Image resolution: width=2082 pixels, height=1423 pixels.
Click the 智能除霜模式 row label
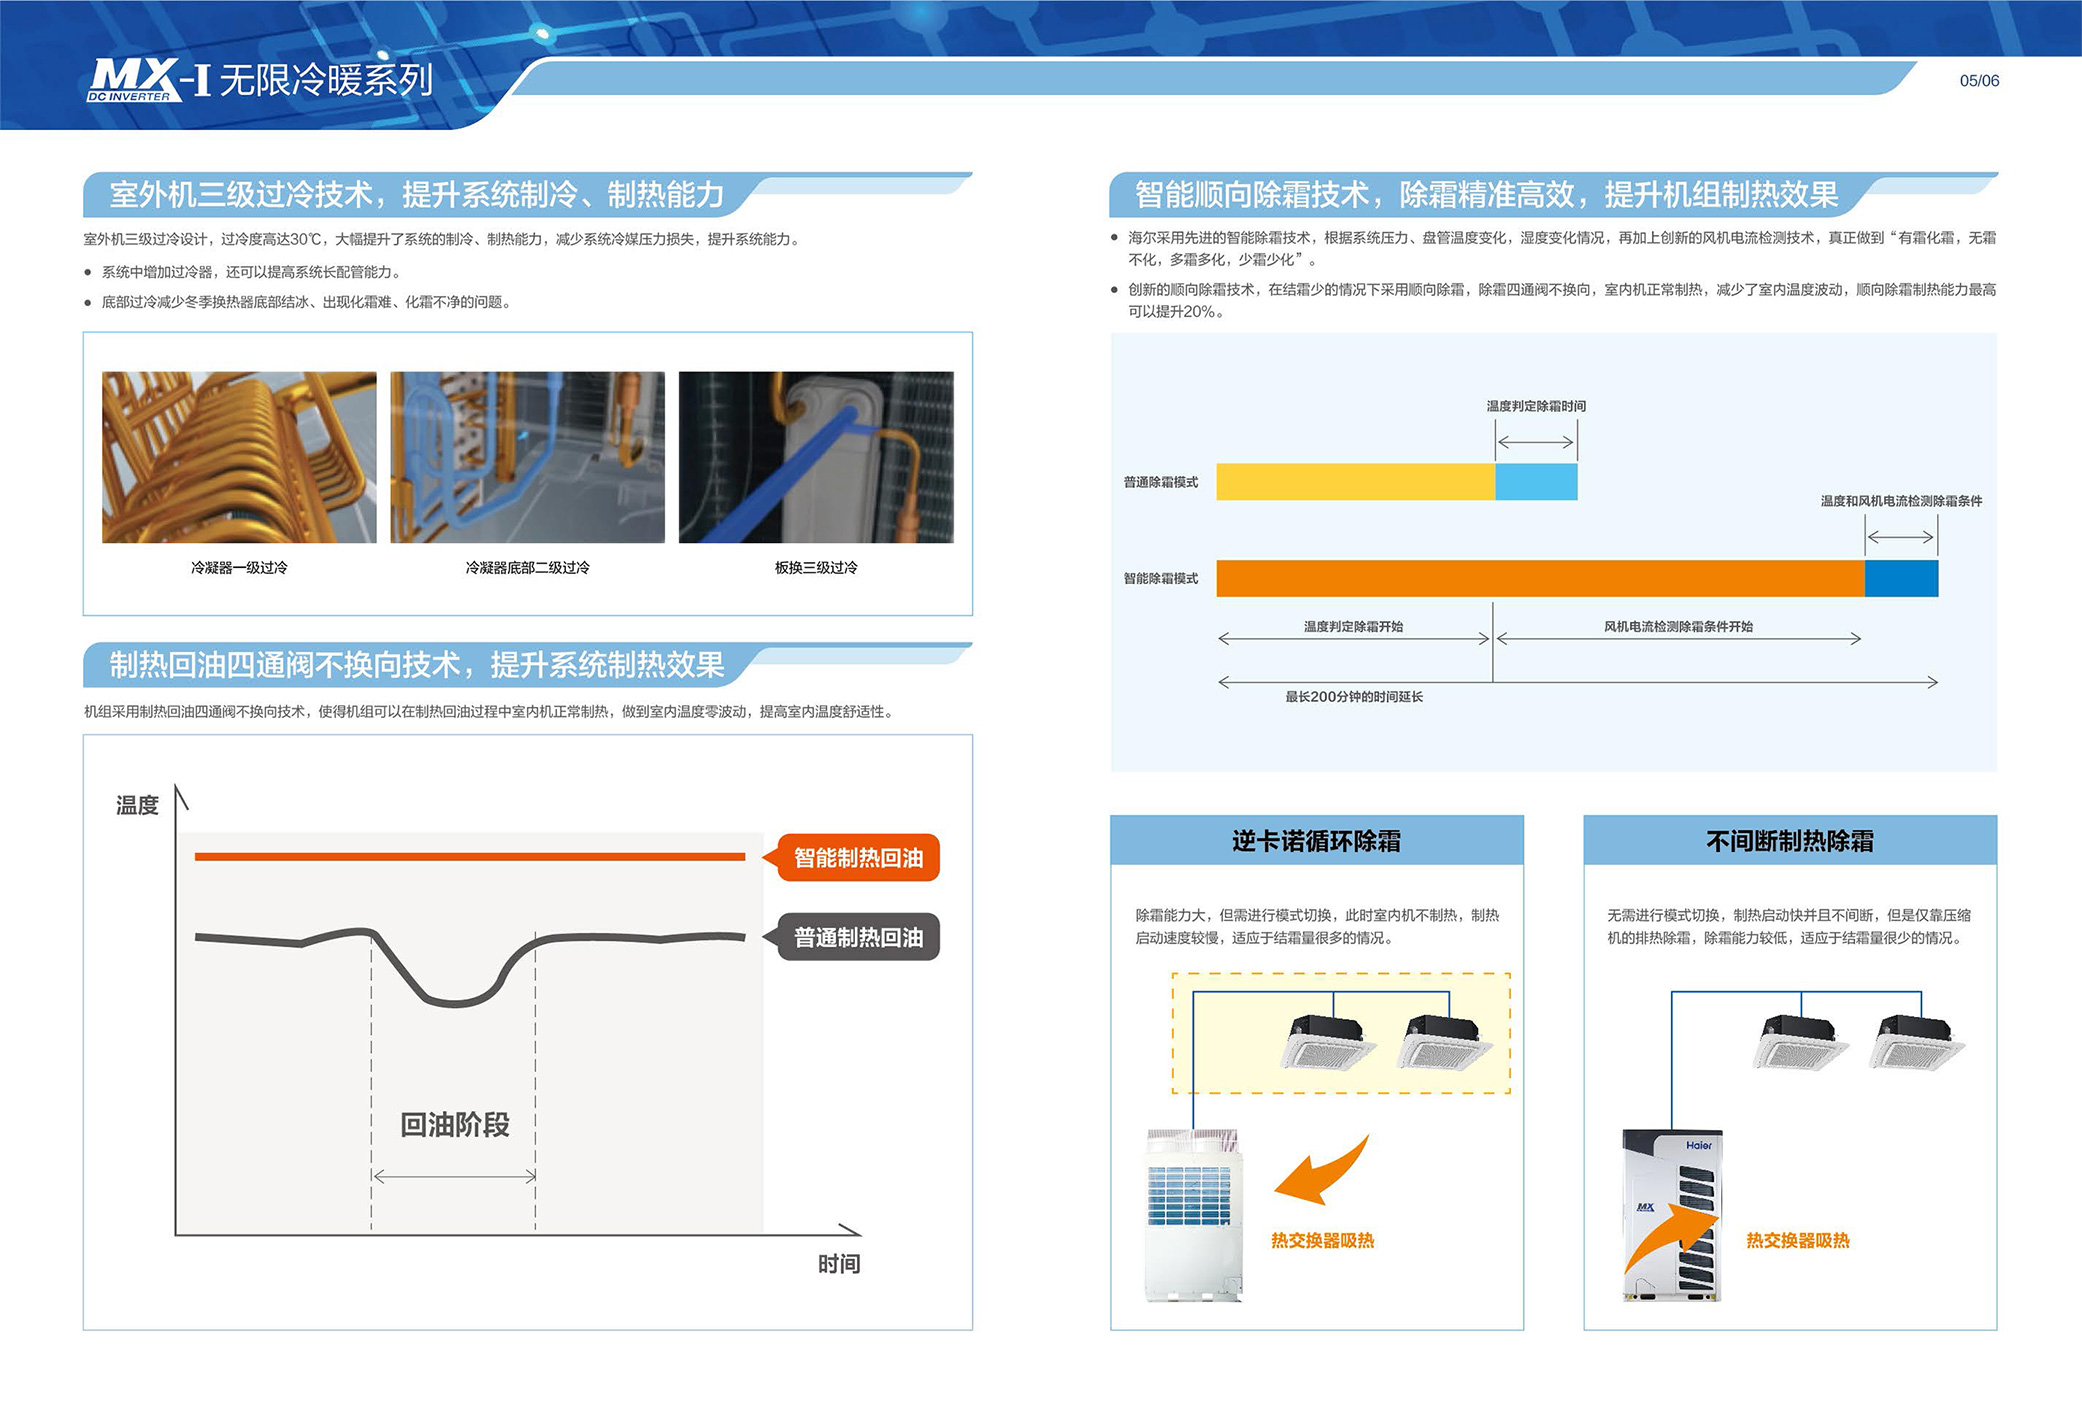pos(1161,578)
